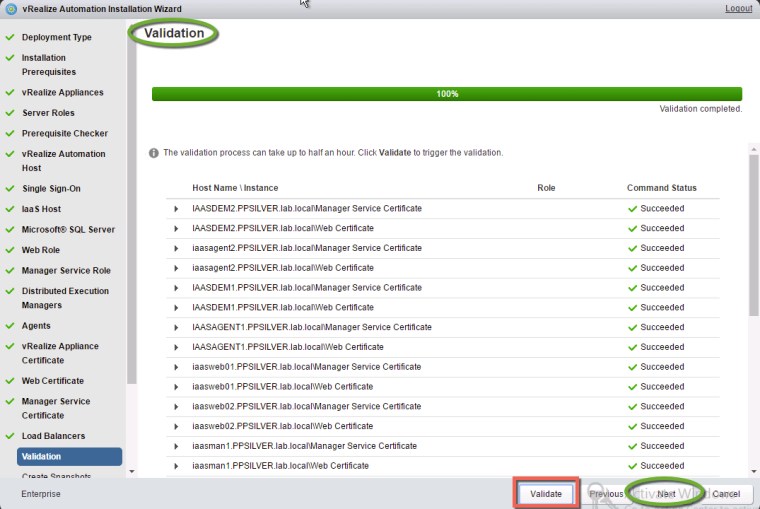Click the green check next to IaaS Host
This screenshot has height=509, width=760.
(10, 208)
